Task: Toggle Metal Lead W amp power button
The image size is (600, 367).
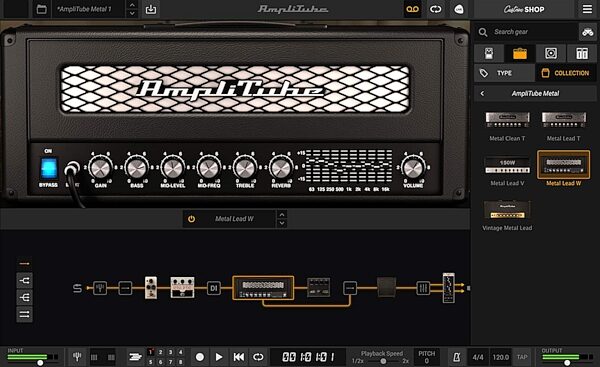Action: 191,219
